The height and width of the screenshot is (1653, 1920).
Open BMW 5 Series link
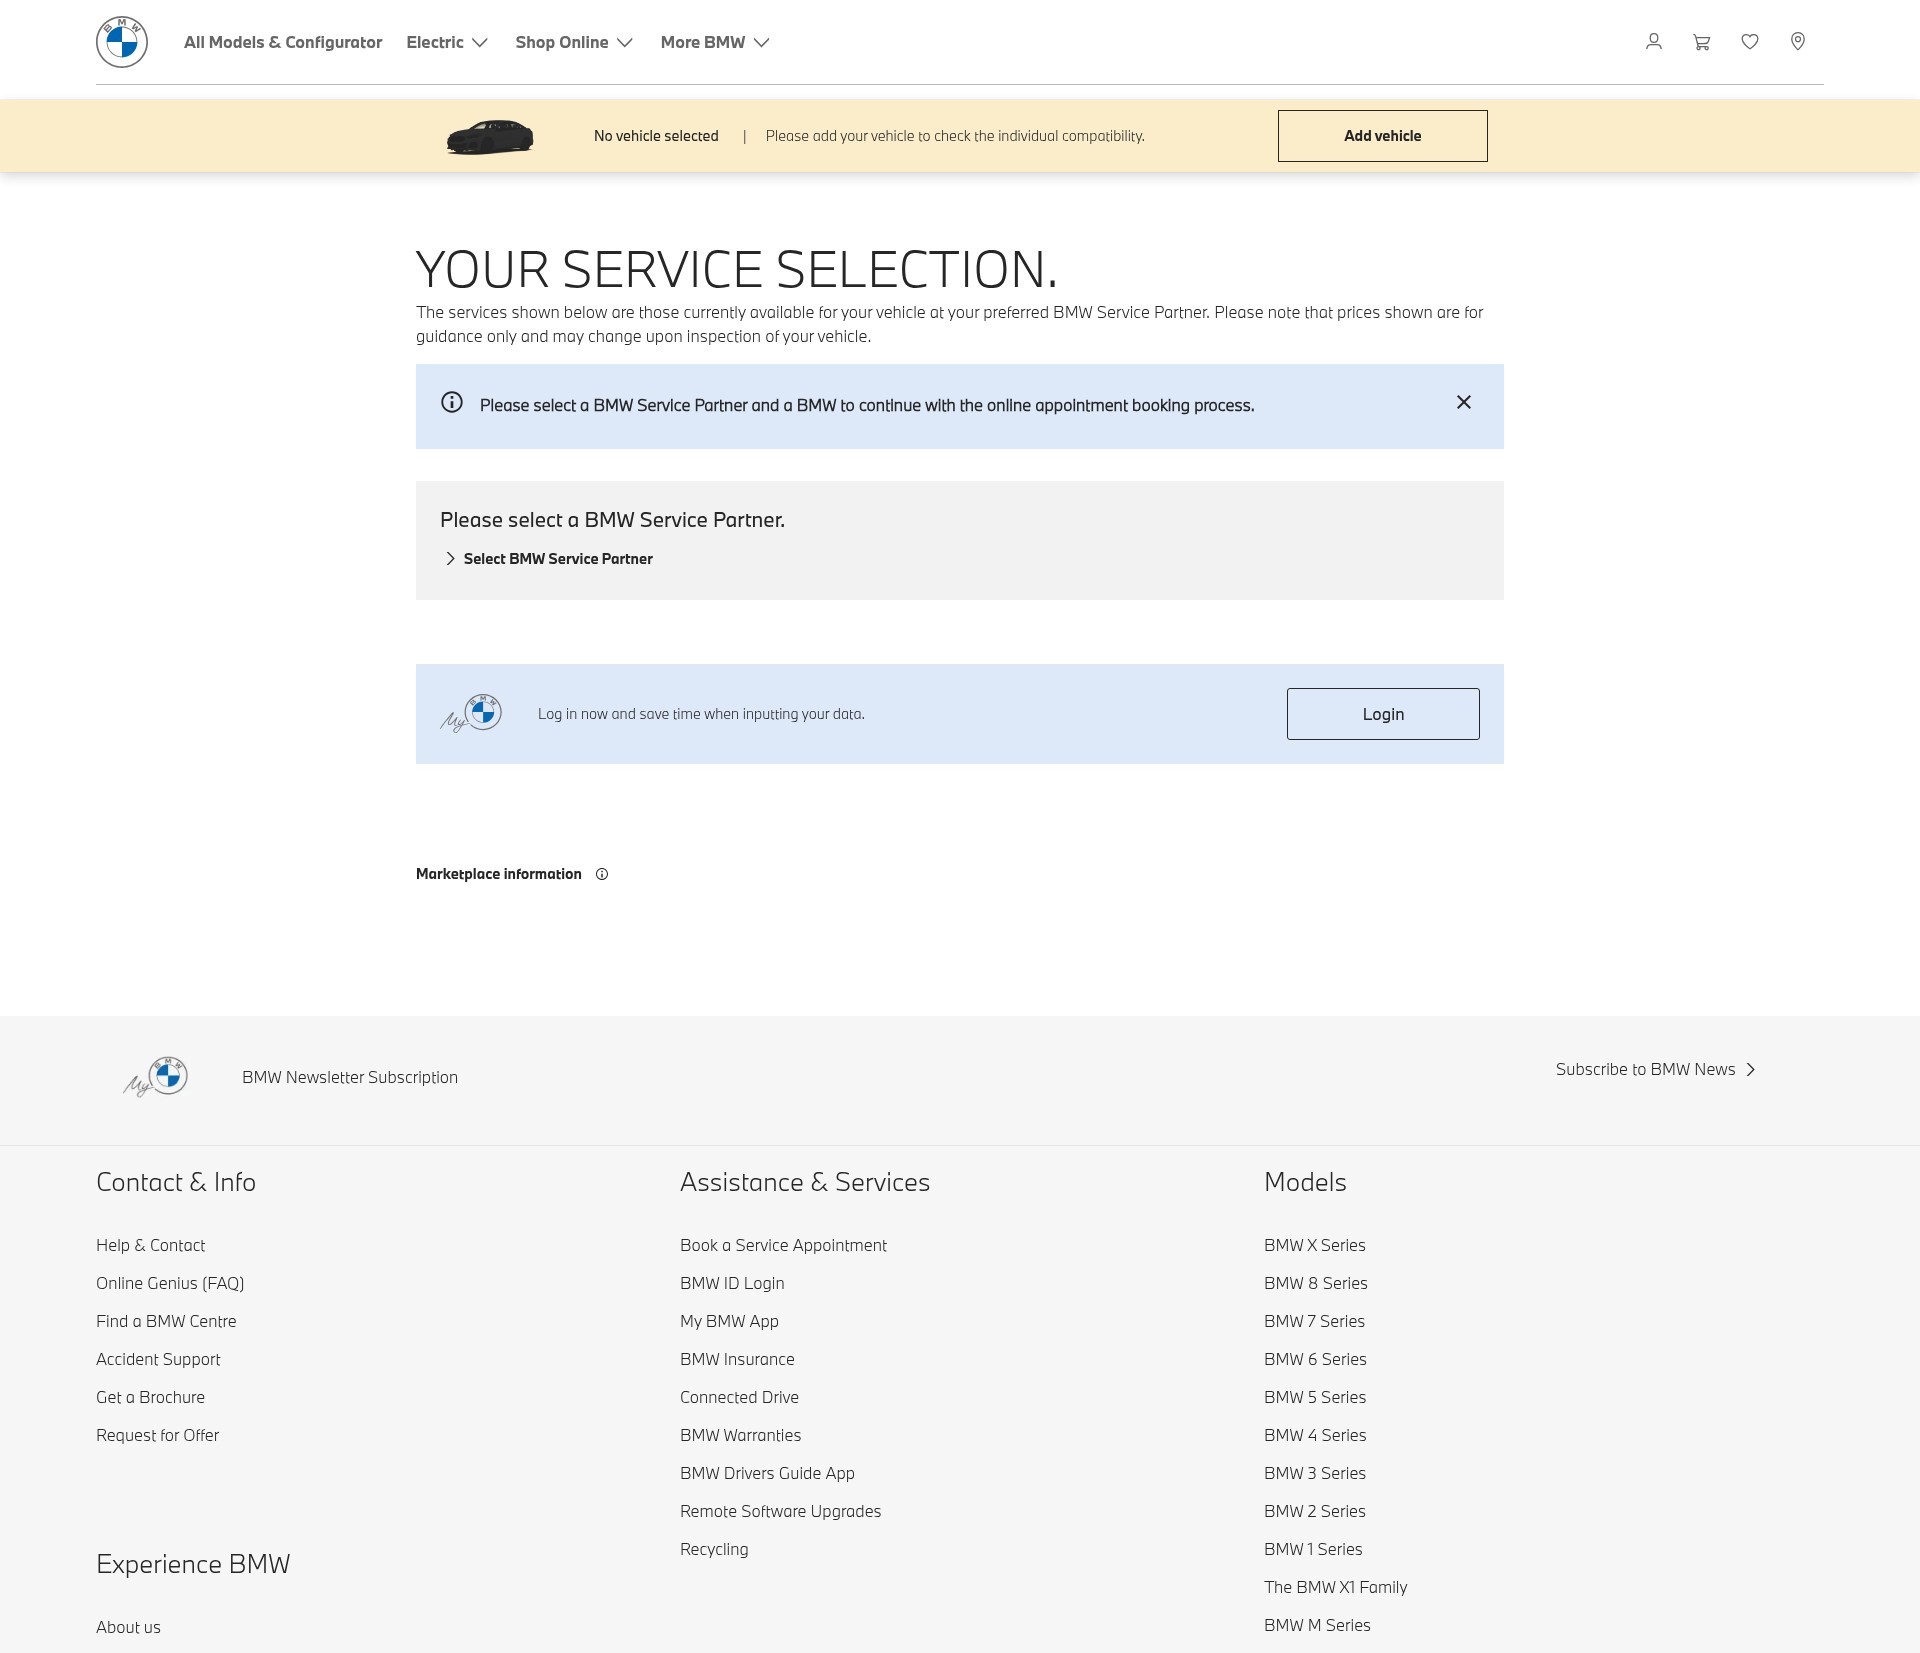click(x=1315, y=1398)
